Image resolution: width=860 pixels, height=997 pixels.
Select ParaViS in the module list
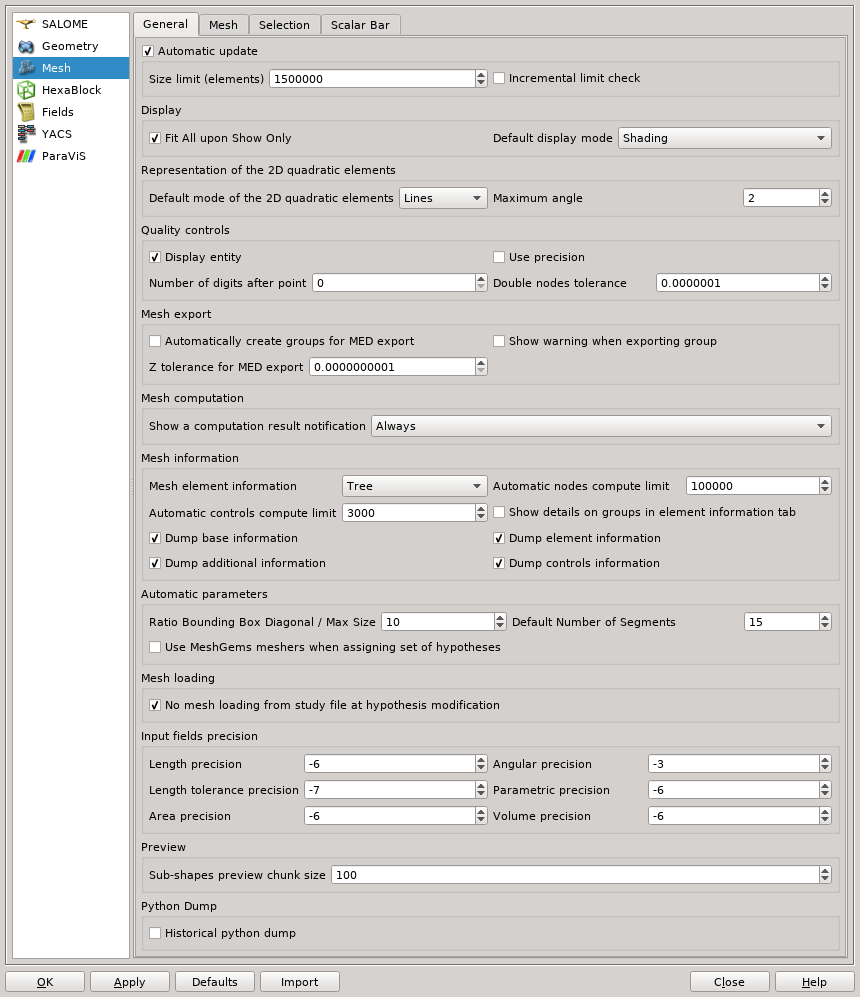point(71,156)
